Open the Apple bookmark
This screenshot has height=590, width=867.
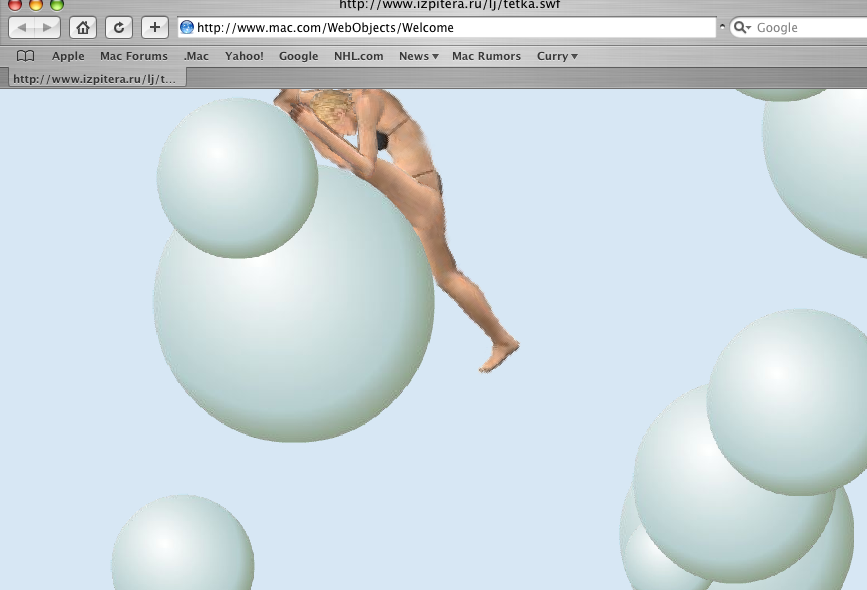pyautogui.click(x=68, y=56)
